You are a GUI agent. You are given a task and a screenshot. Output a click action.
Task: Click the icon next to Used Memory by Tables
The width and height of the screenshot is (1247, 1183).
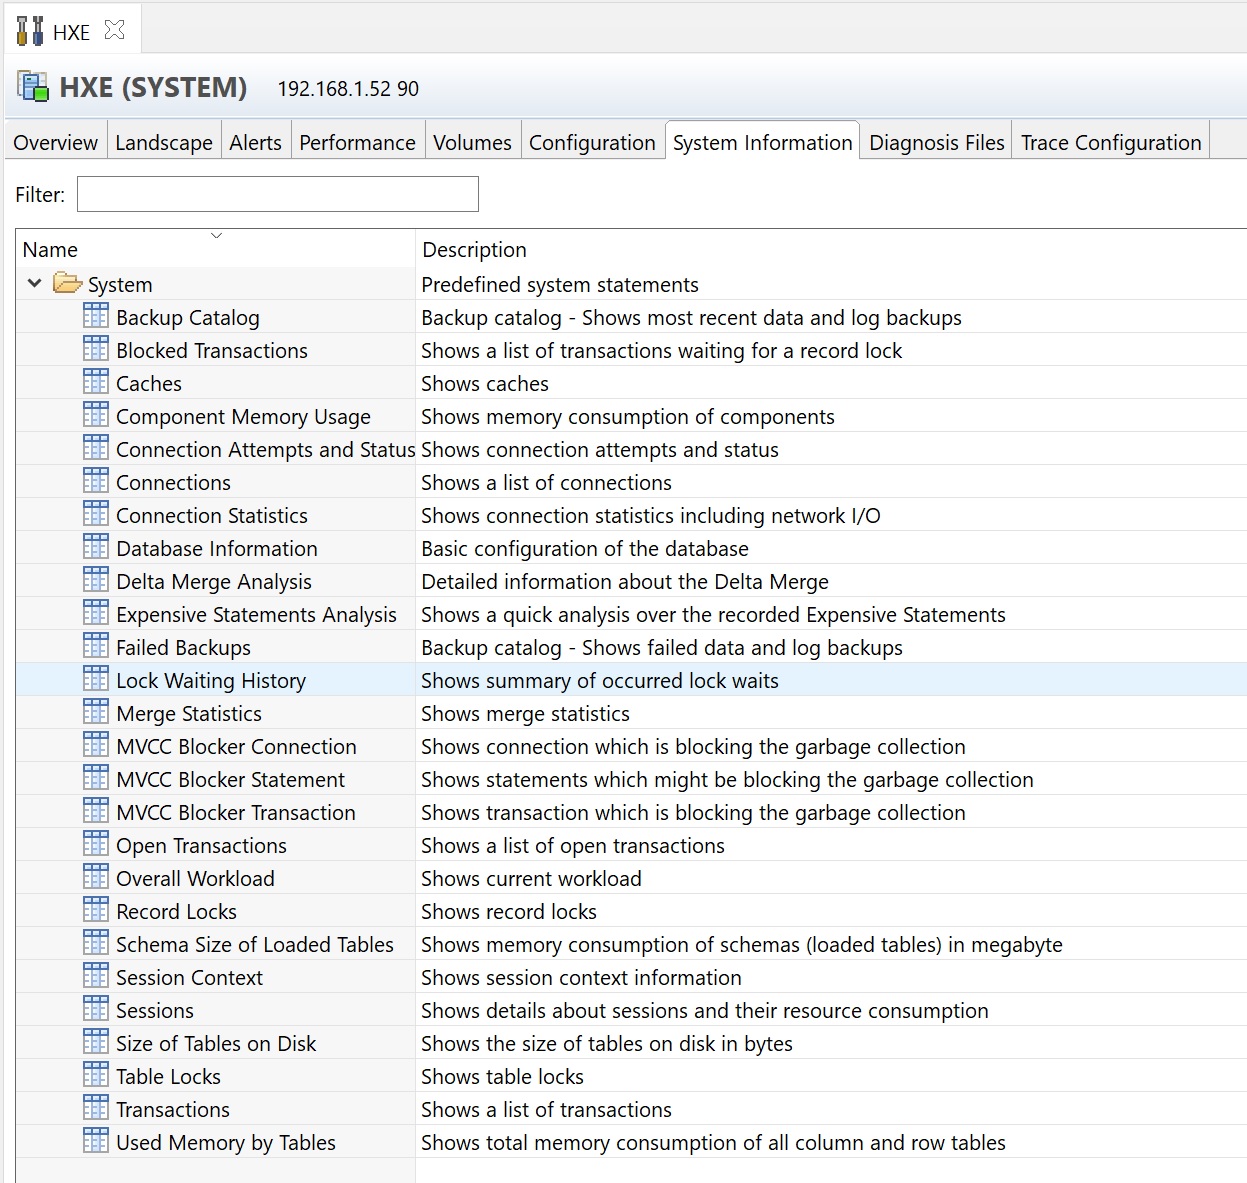[96, 1142]
